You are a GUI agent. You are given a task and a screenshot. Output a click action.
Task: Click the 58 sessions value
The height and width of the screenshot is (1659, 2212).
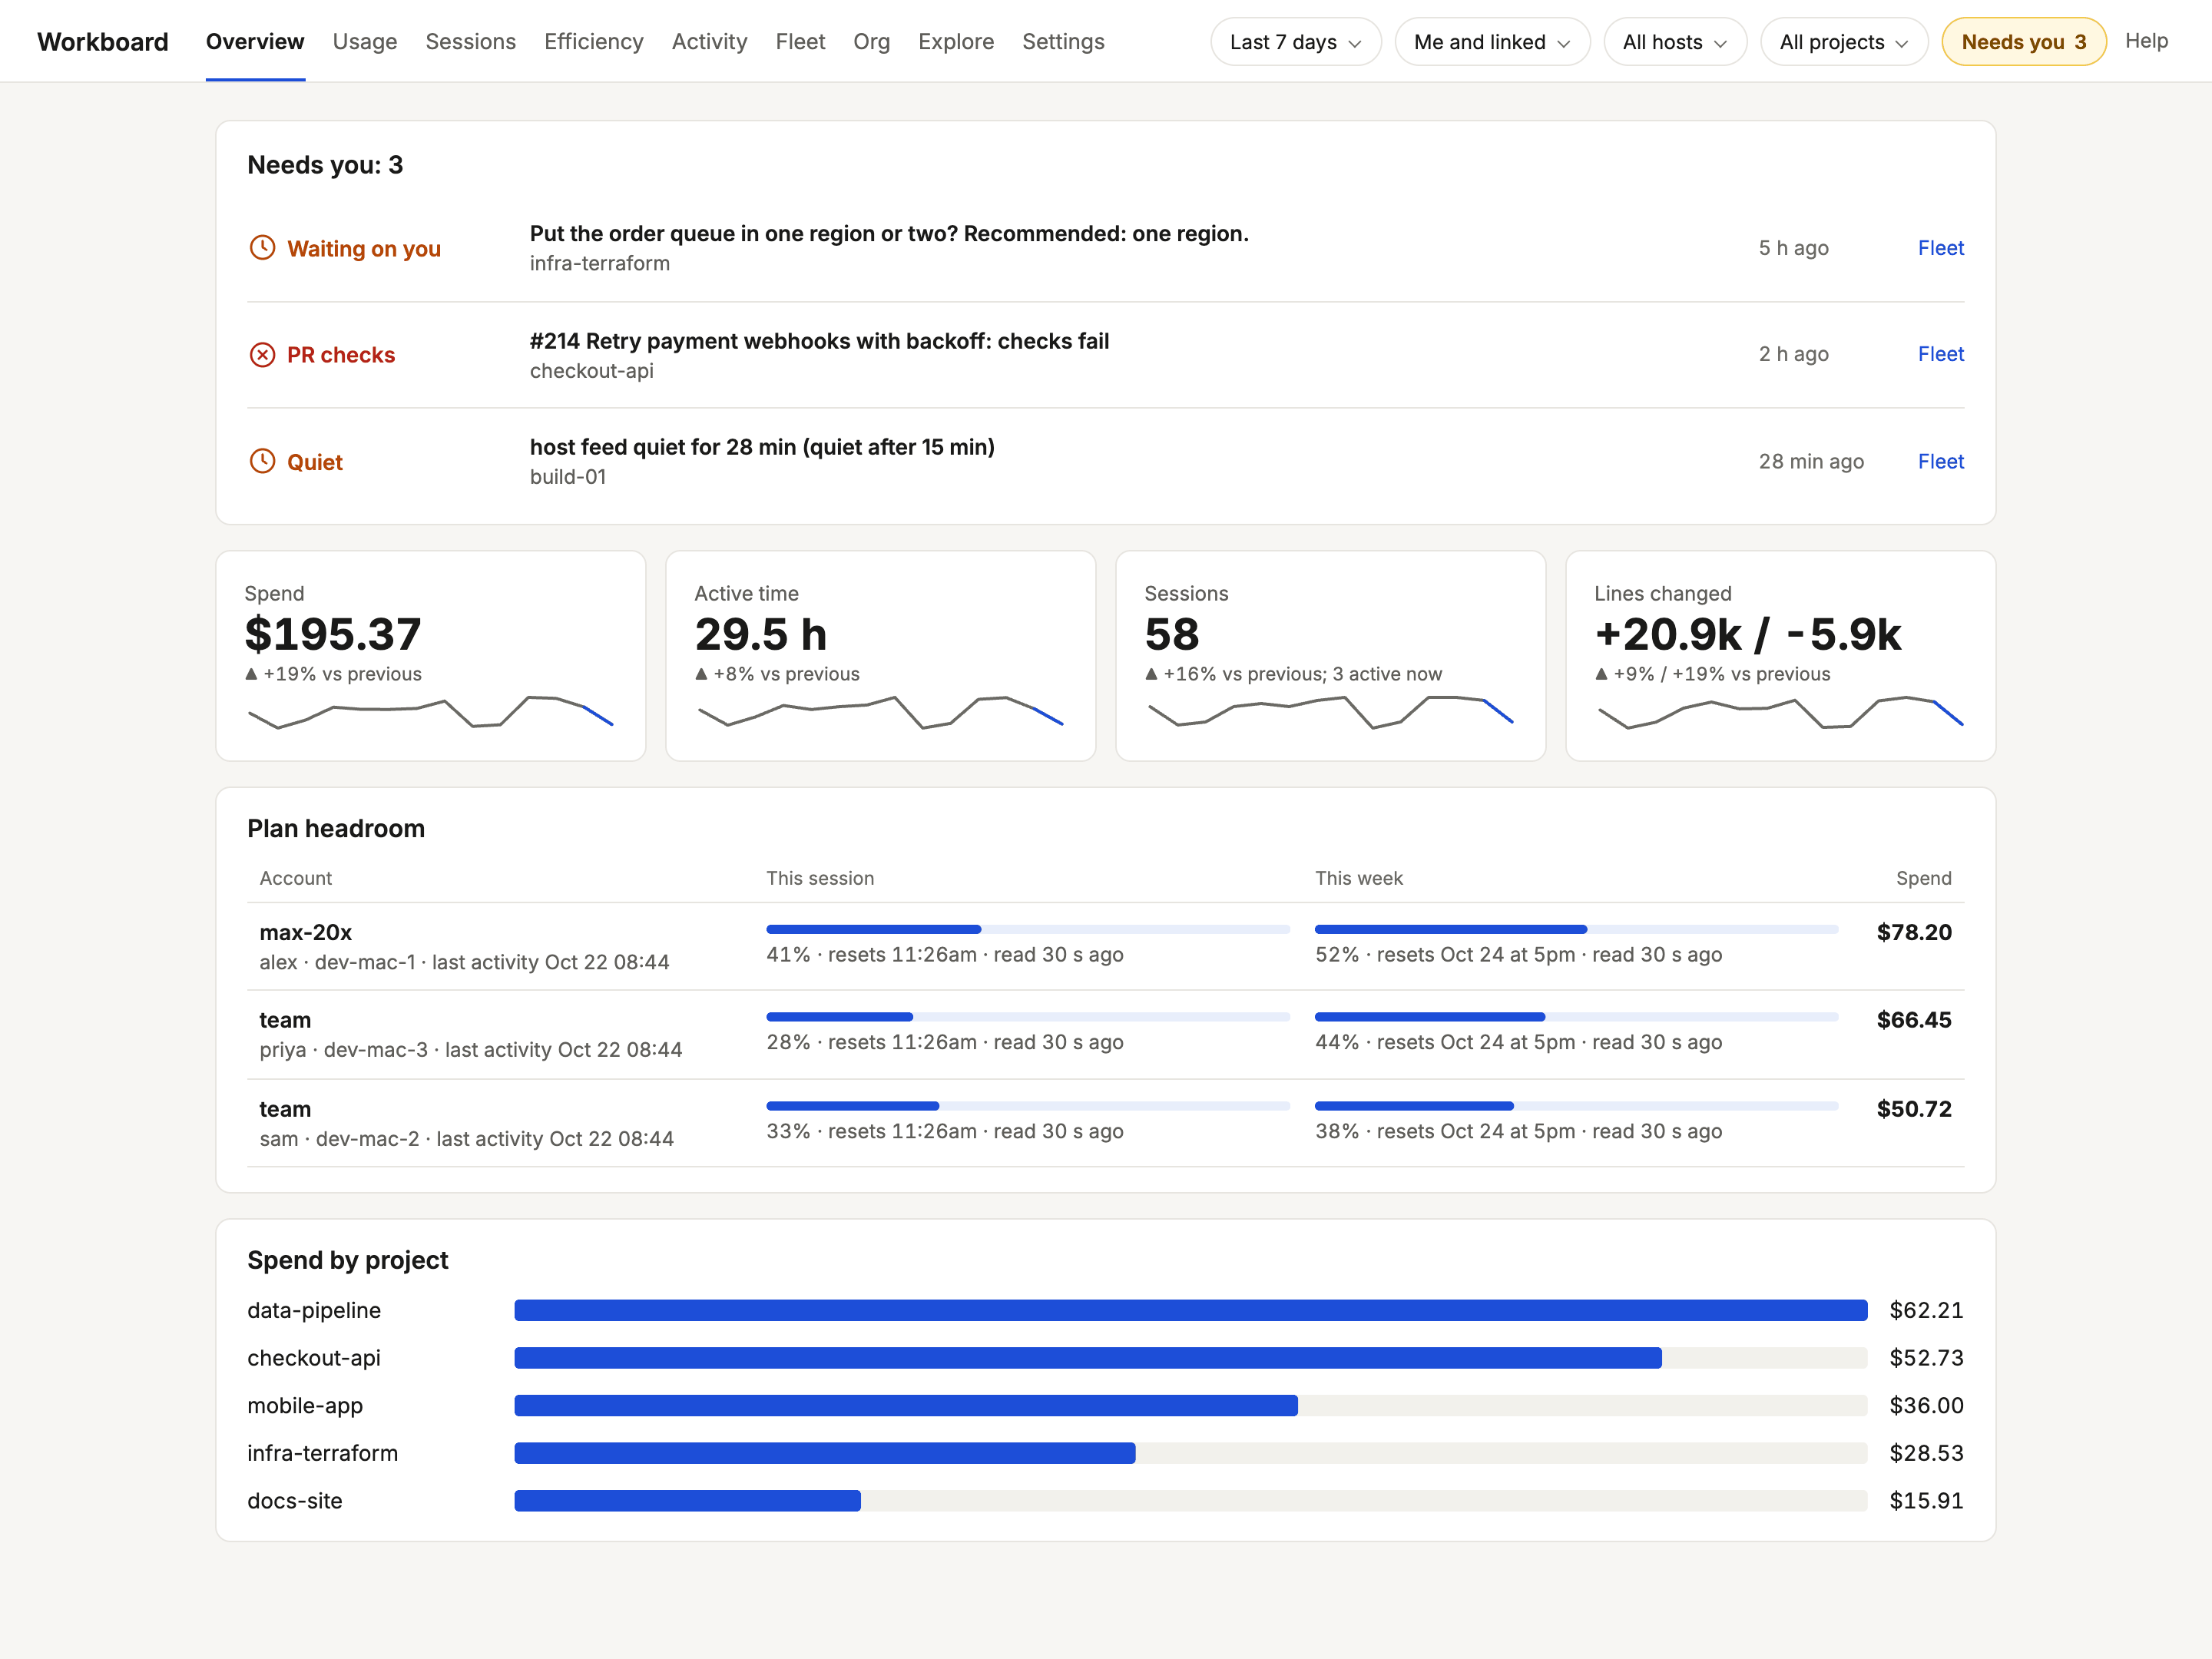(x=1172, y=634)
